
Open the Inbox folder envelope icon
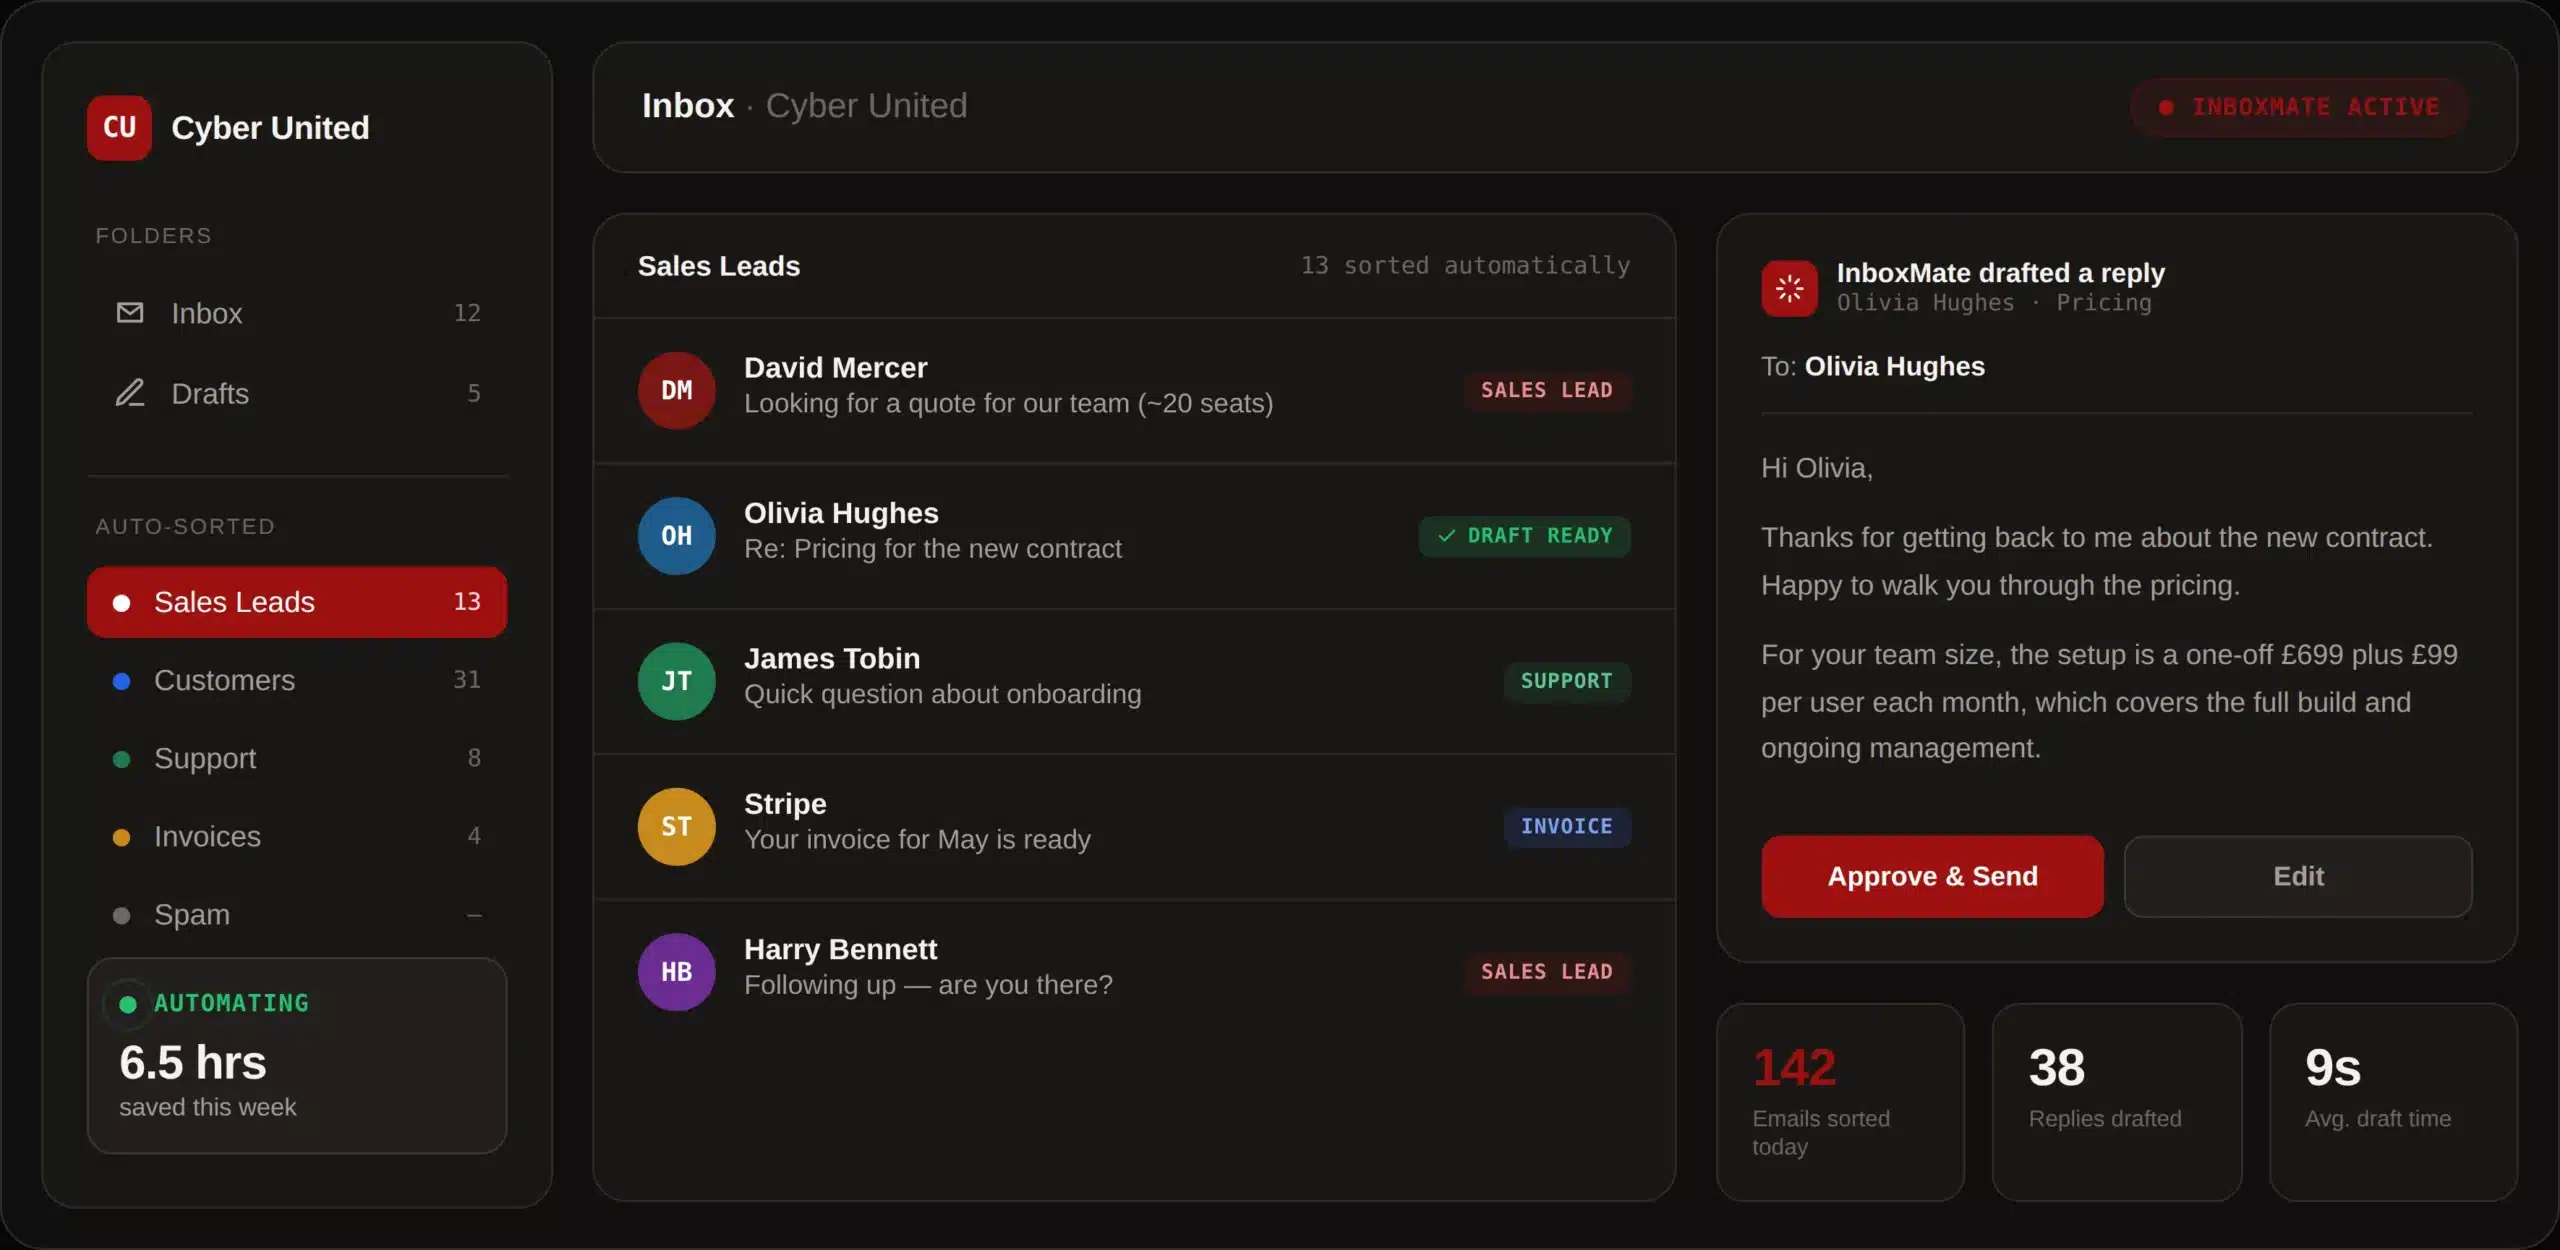pos(130,313)
